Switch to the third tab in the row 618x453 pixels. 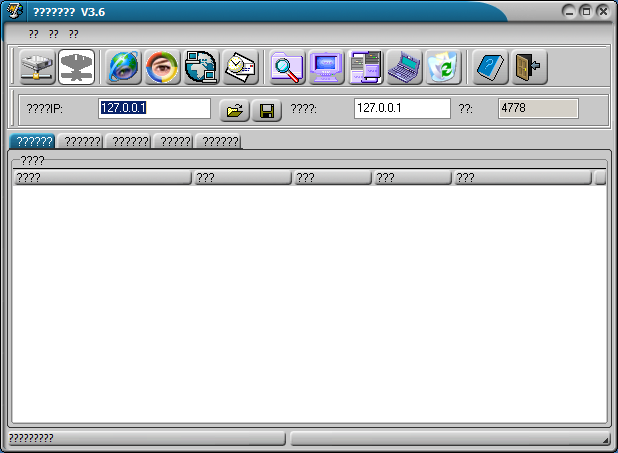[129, 142]
